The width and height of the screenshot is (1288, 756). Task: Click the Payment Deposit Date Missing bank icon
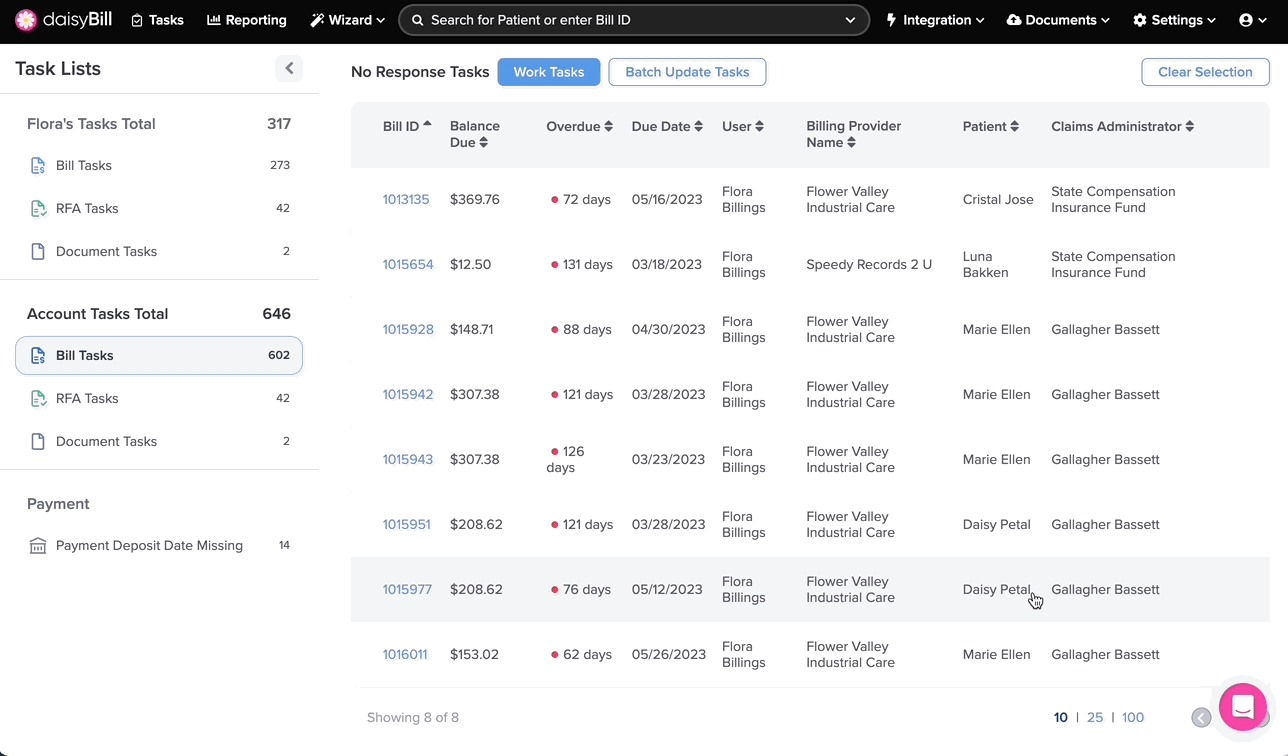pyautogui.click(x=38, y=546)
